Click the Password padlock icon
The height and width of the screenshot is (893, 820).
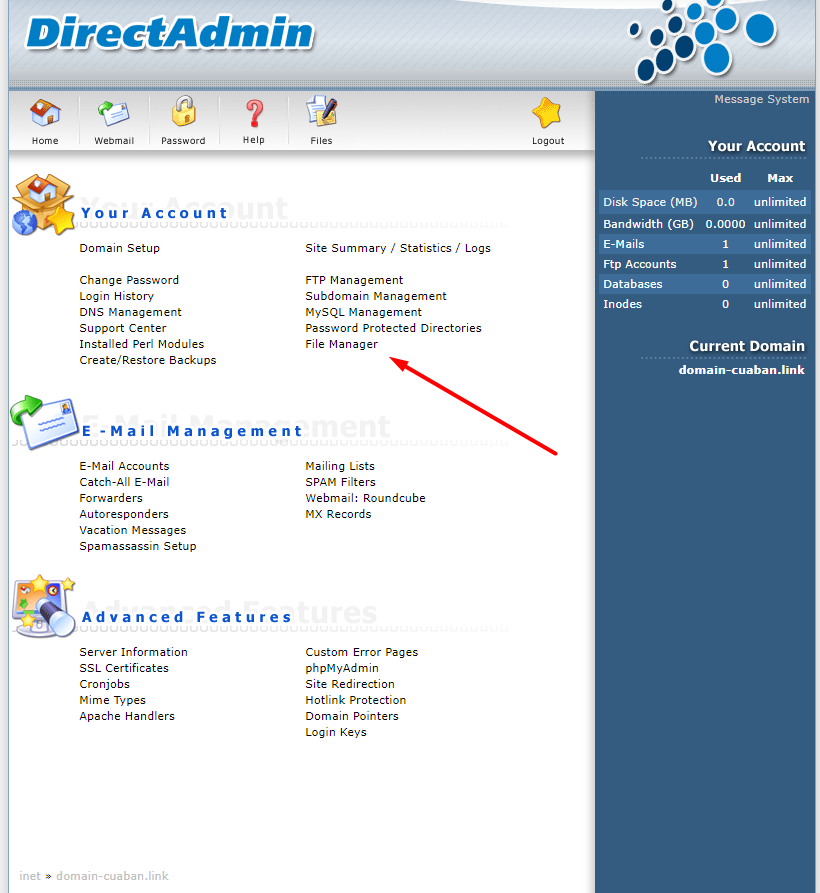183,111
